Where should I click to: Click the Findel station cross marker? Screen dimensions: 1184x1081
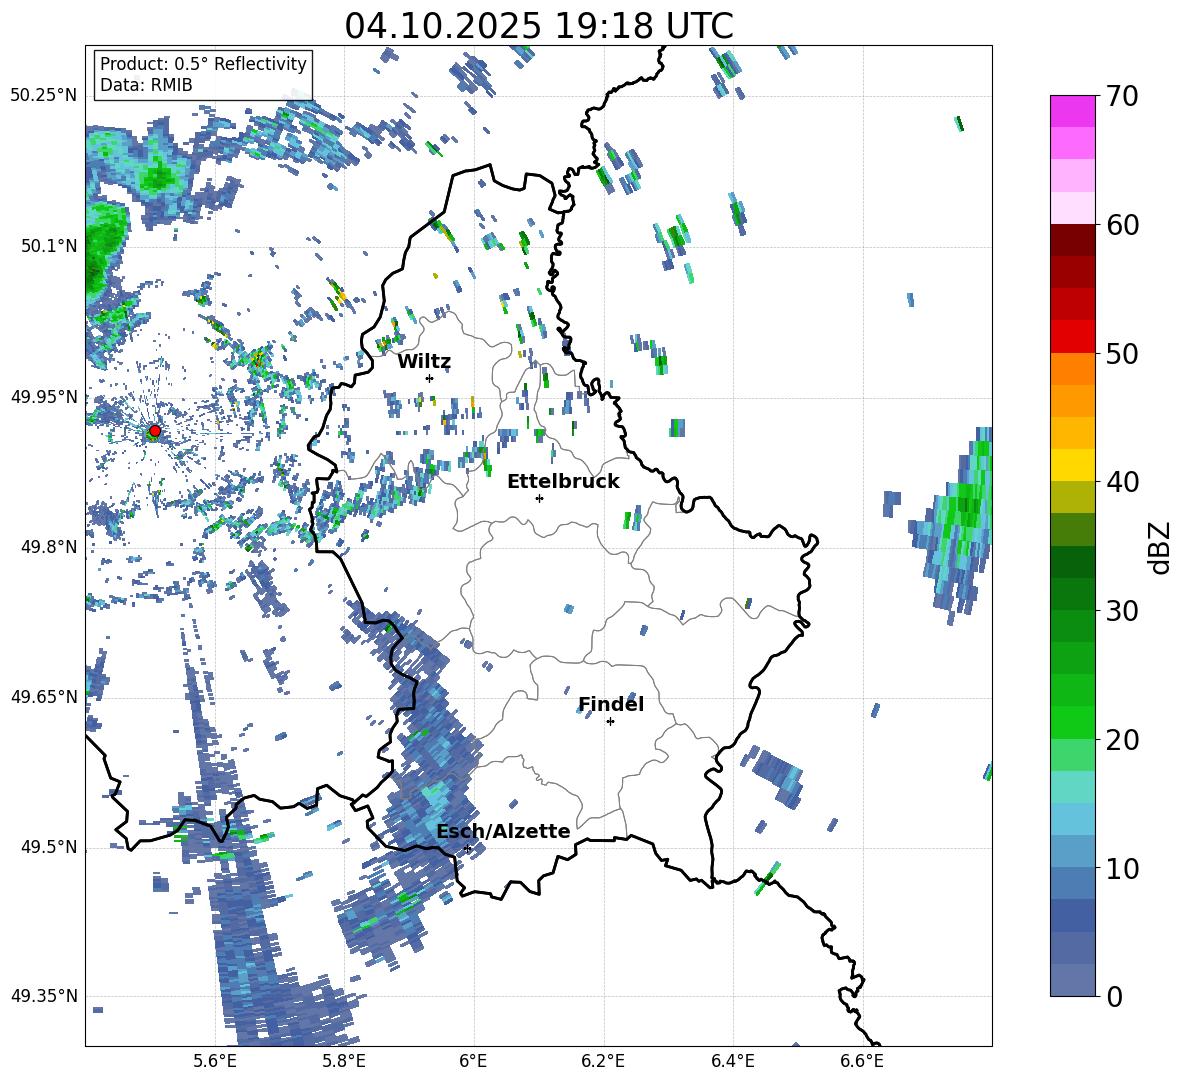tap(610, 722)
